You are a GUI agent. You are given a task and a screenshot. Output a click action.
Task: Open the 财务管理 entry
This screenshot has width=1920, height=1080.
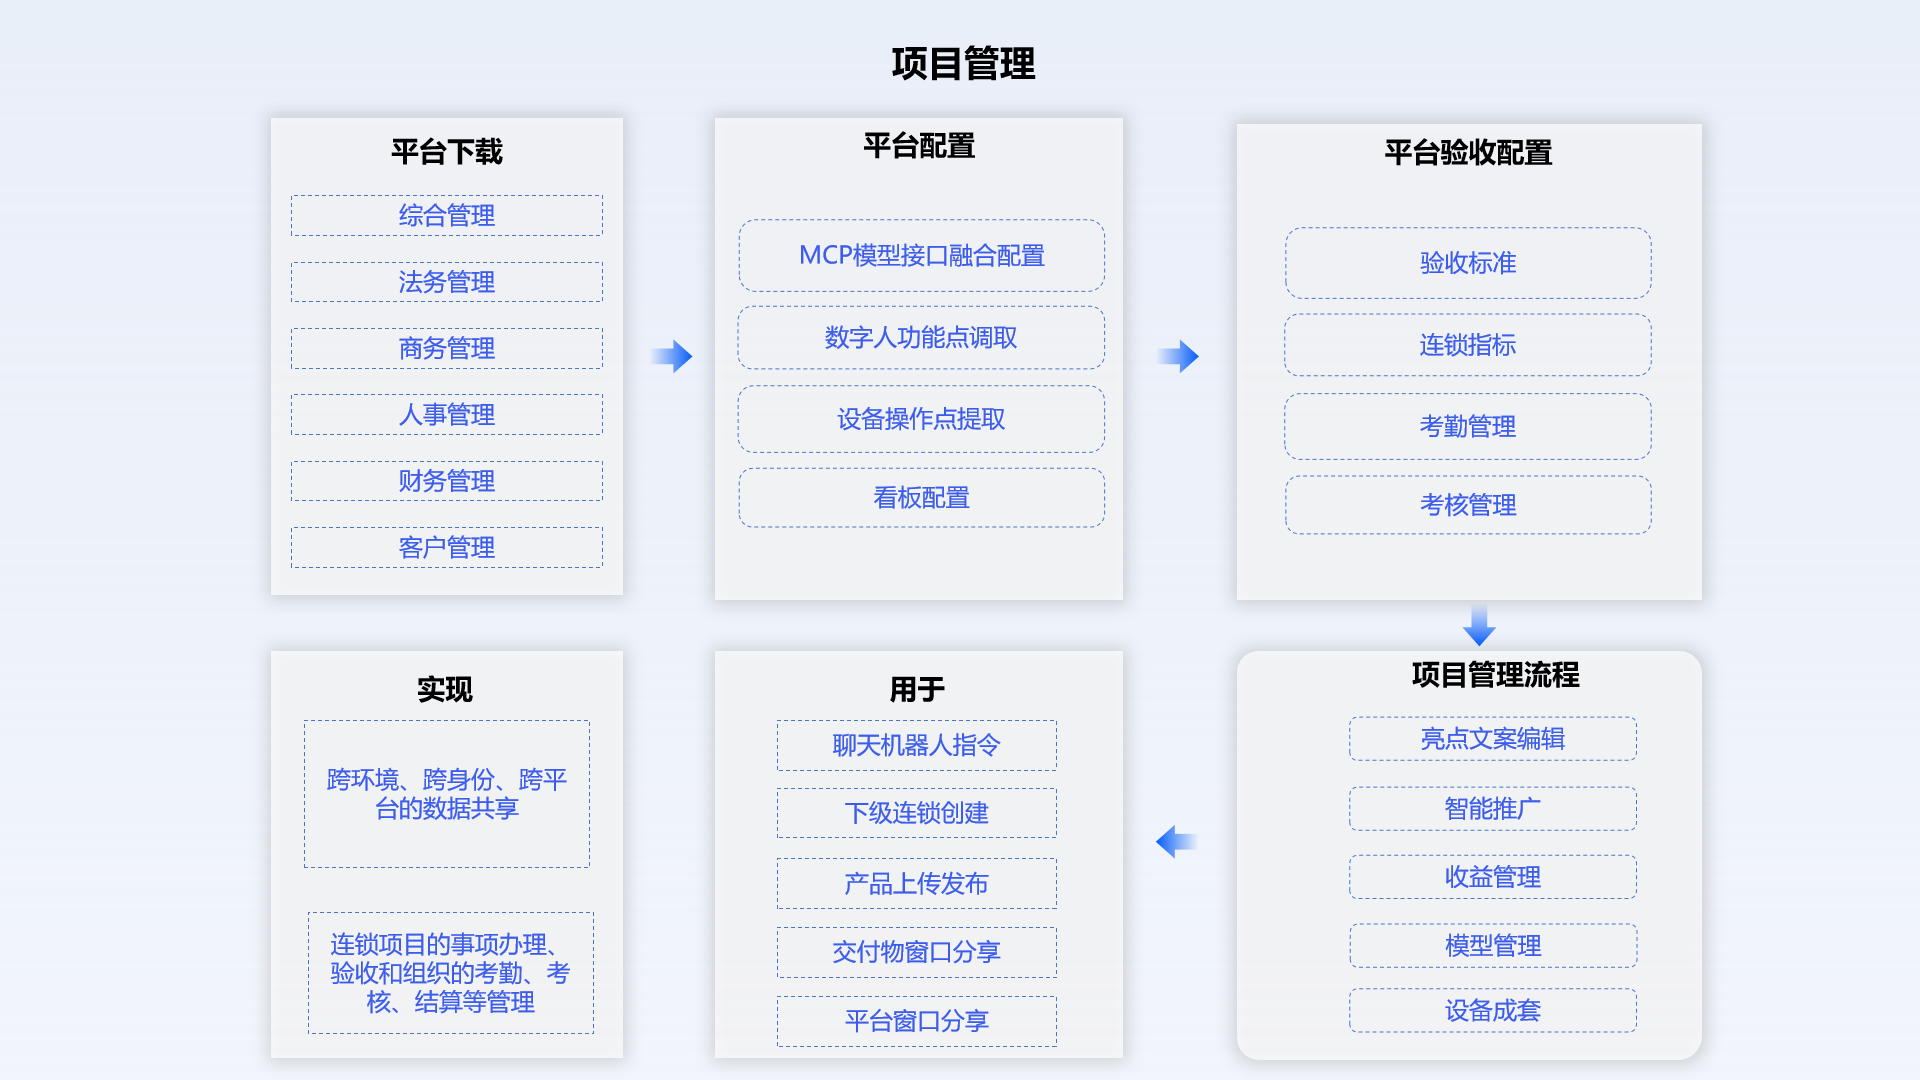coord(447,481)
